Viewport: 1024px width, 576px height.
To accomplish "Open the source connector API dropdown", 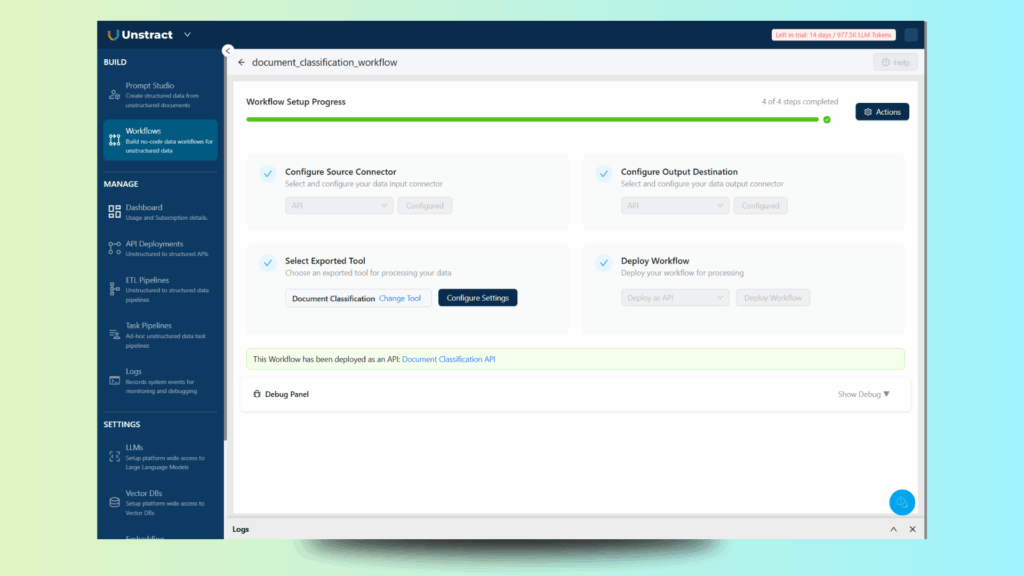I will [x=339, y=205].
